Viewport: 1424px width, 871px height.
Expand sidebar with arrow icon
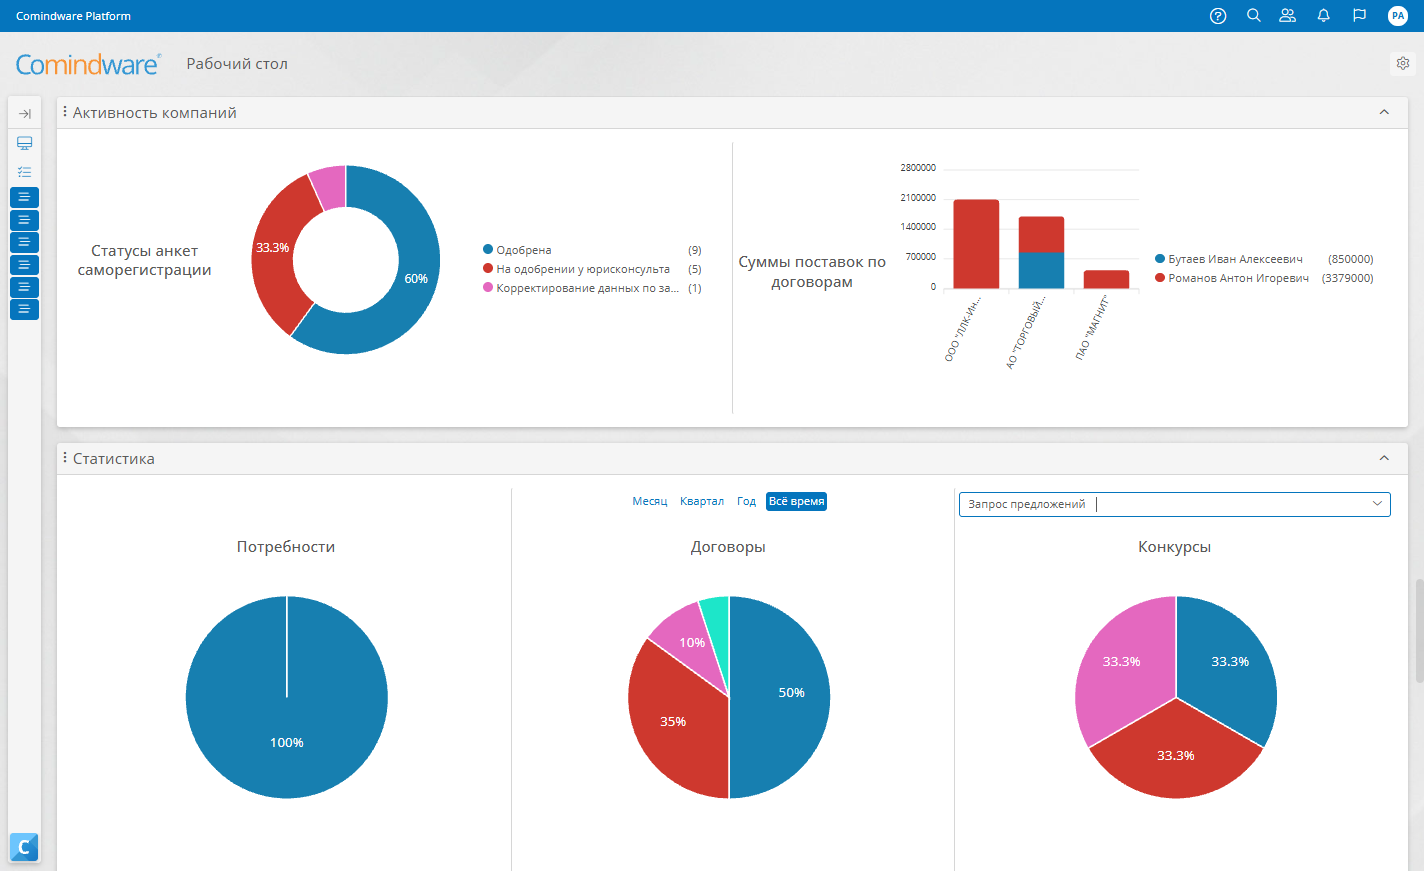(x=25, y=114)
